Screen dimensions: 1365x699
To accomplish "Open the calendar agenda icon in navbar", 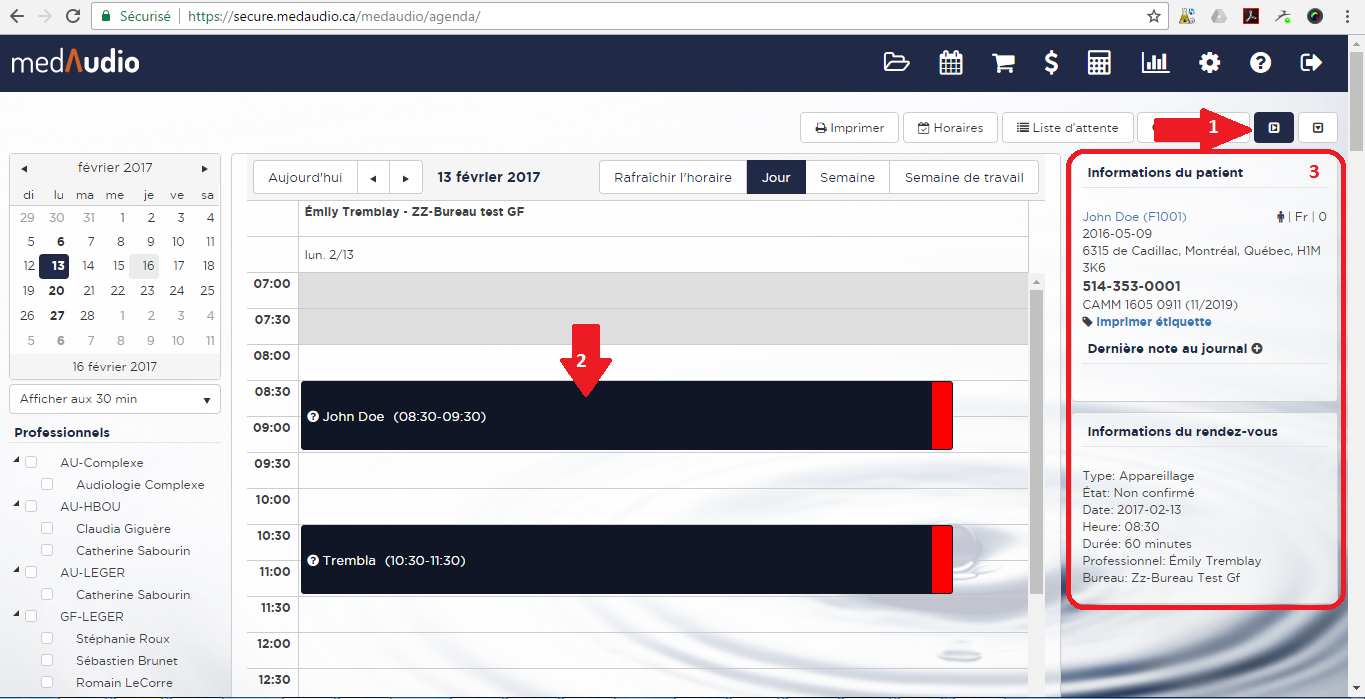I will pyautogui.click(x=950, y=63).
